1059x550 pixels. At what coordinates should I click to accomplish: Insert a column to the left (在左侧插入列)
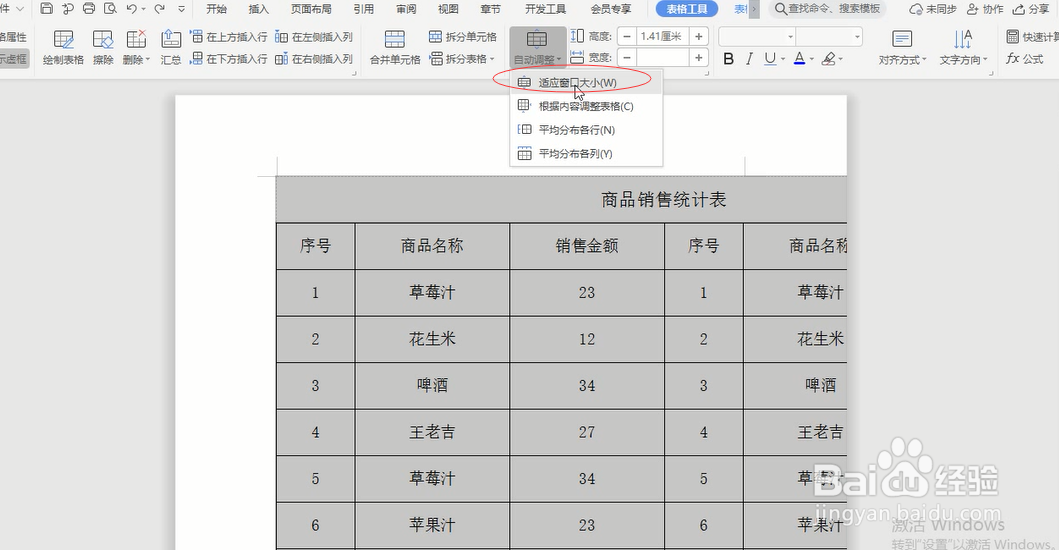(314, 36)
